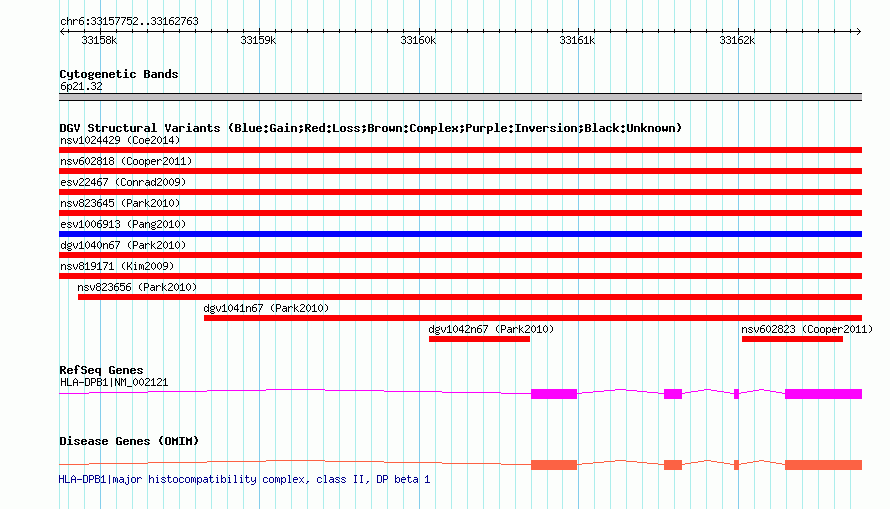The height and width of the screenshot is (509, 890).
Task: Click the esv22467 (Conrad2009) label
Action: tap(123, 182)
